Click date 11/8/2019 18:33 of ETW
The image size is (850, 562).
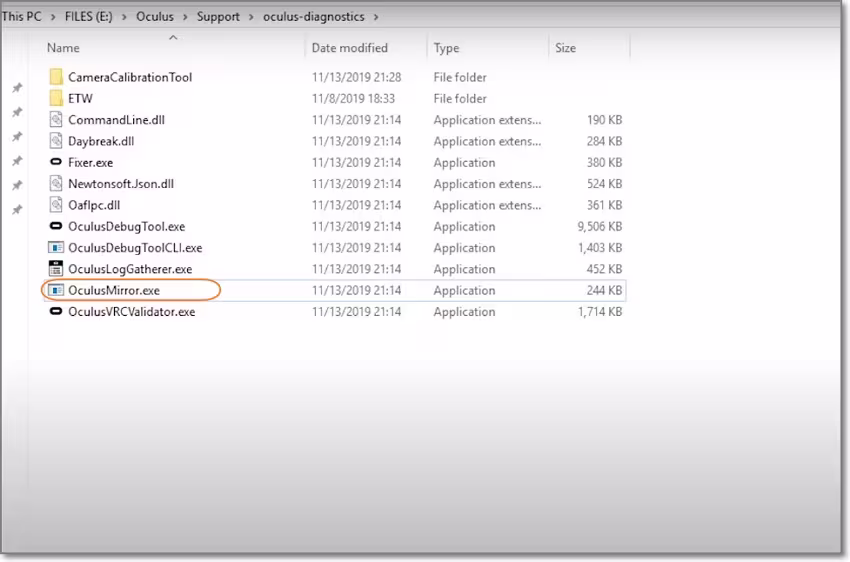(x=353, y=99)
